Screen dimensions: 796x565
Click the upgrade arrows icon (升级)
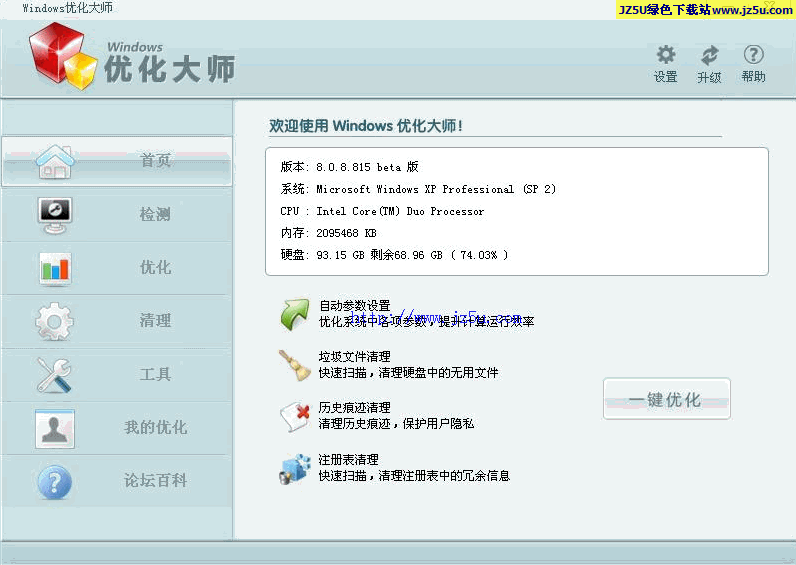tap(709, 56)
